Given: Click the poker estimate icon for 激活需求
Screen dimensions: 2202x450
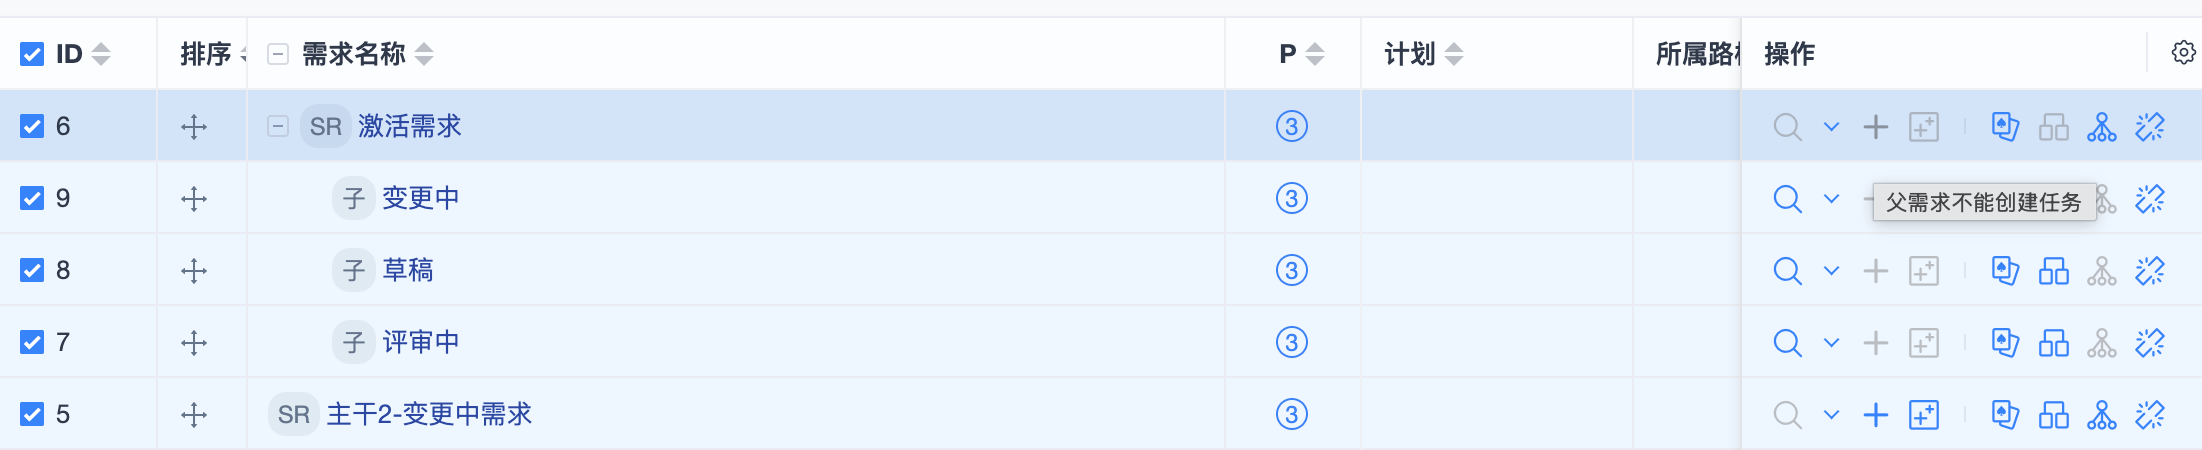Looking at the screenshot, I should pos(2005,126).
